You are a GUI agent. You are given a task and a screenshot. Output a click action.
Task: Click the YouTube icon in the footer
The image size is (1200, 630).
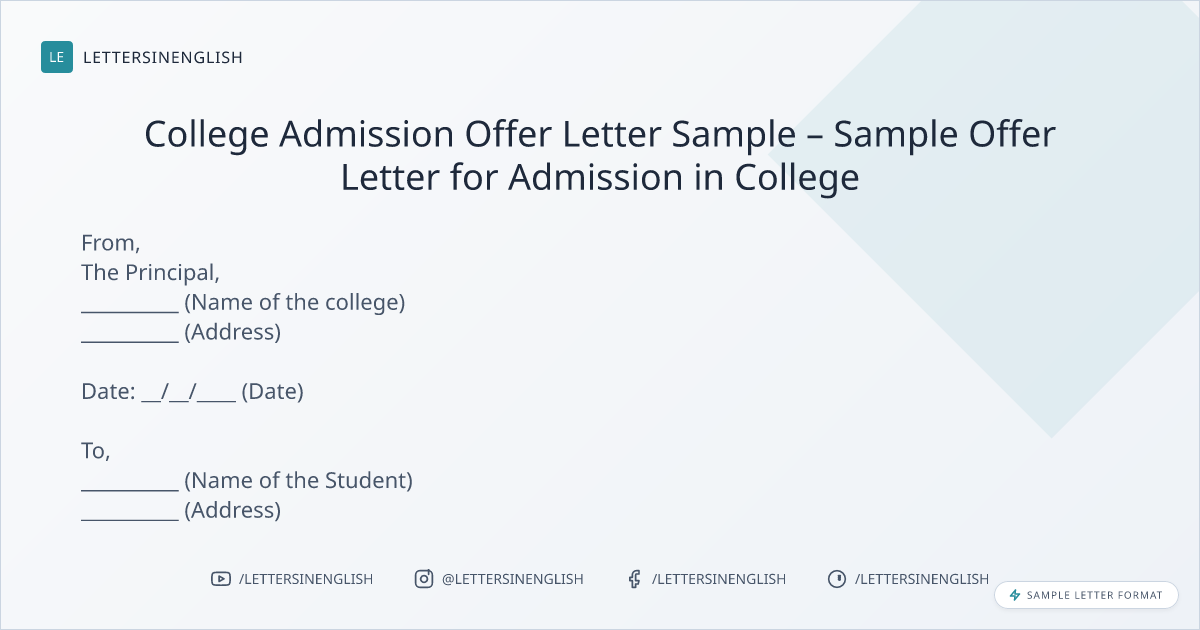(220, 579)
